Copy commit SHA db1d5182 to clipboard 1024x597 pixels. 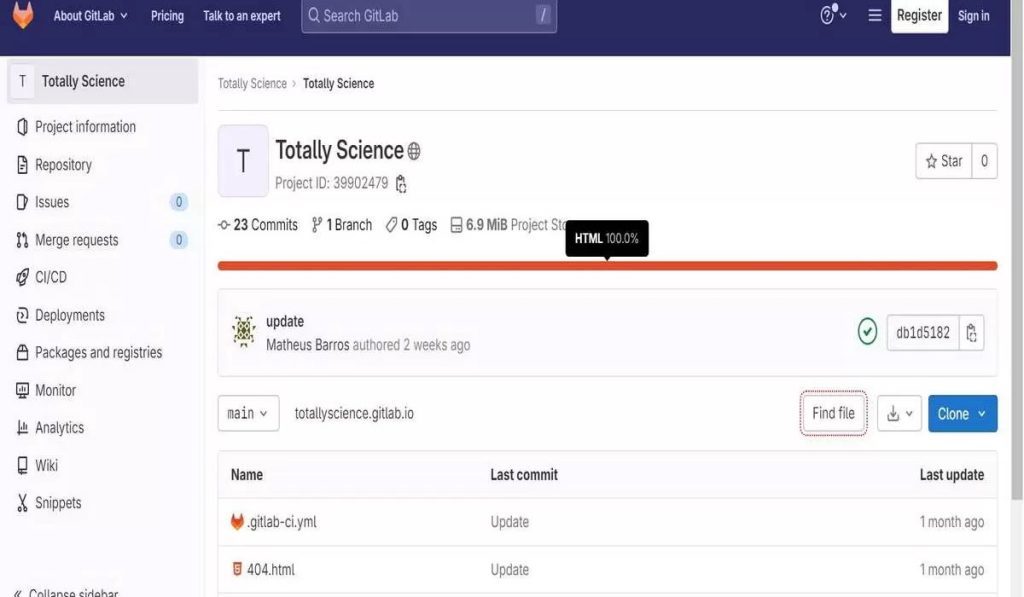click(x=970, y=332)
